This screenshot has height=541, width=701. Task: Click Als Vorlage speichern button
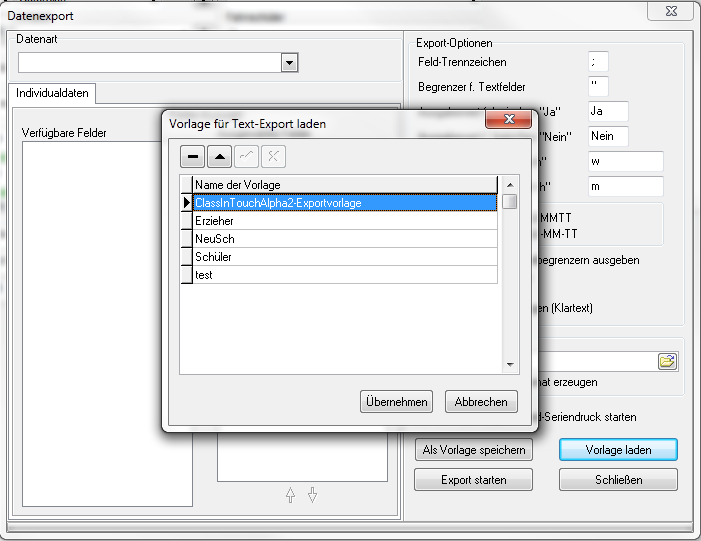click(x=473, y=450)
